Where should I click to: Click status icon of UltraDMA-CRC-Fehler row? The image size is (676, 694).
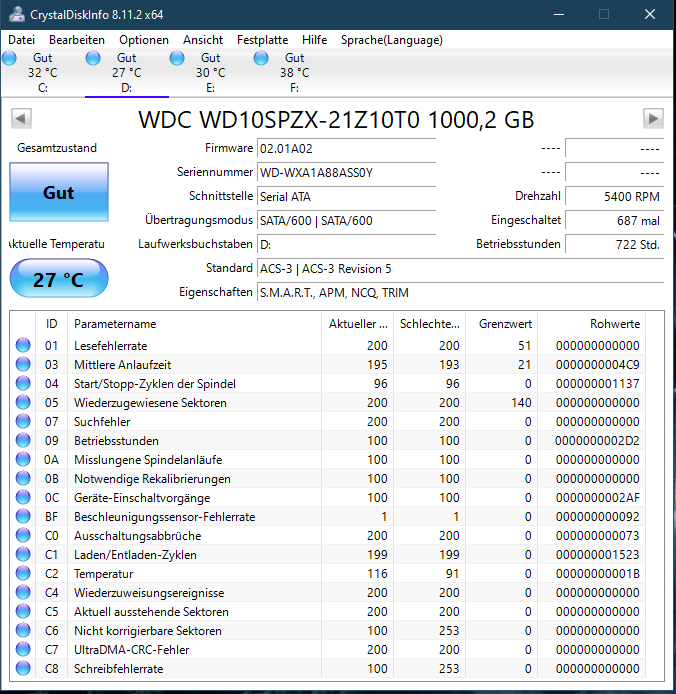[x=23, y=650]
